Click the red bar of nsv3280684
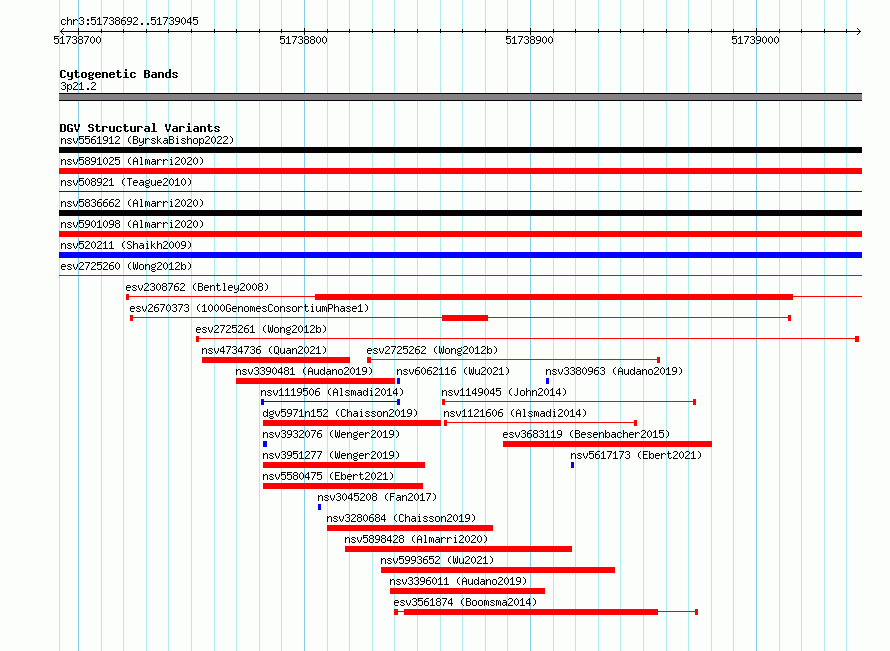This screenshot has height=651, width=890. [410, 528]
